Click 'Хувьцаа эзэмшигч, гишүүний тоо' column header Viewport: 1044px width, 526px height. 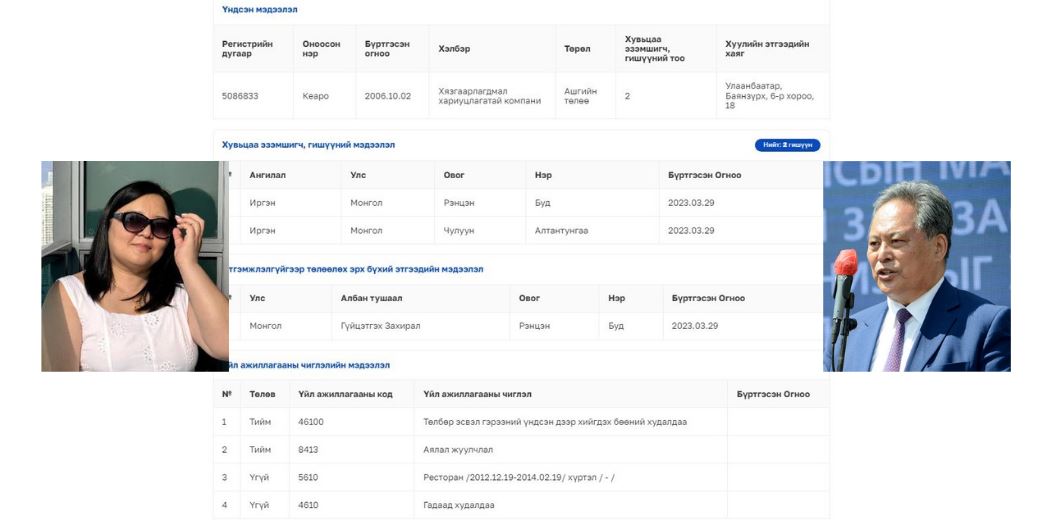(654, 49)
